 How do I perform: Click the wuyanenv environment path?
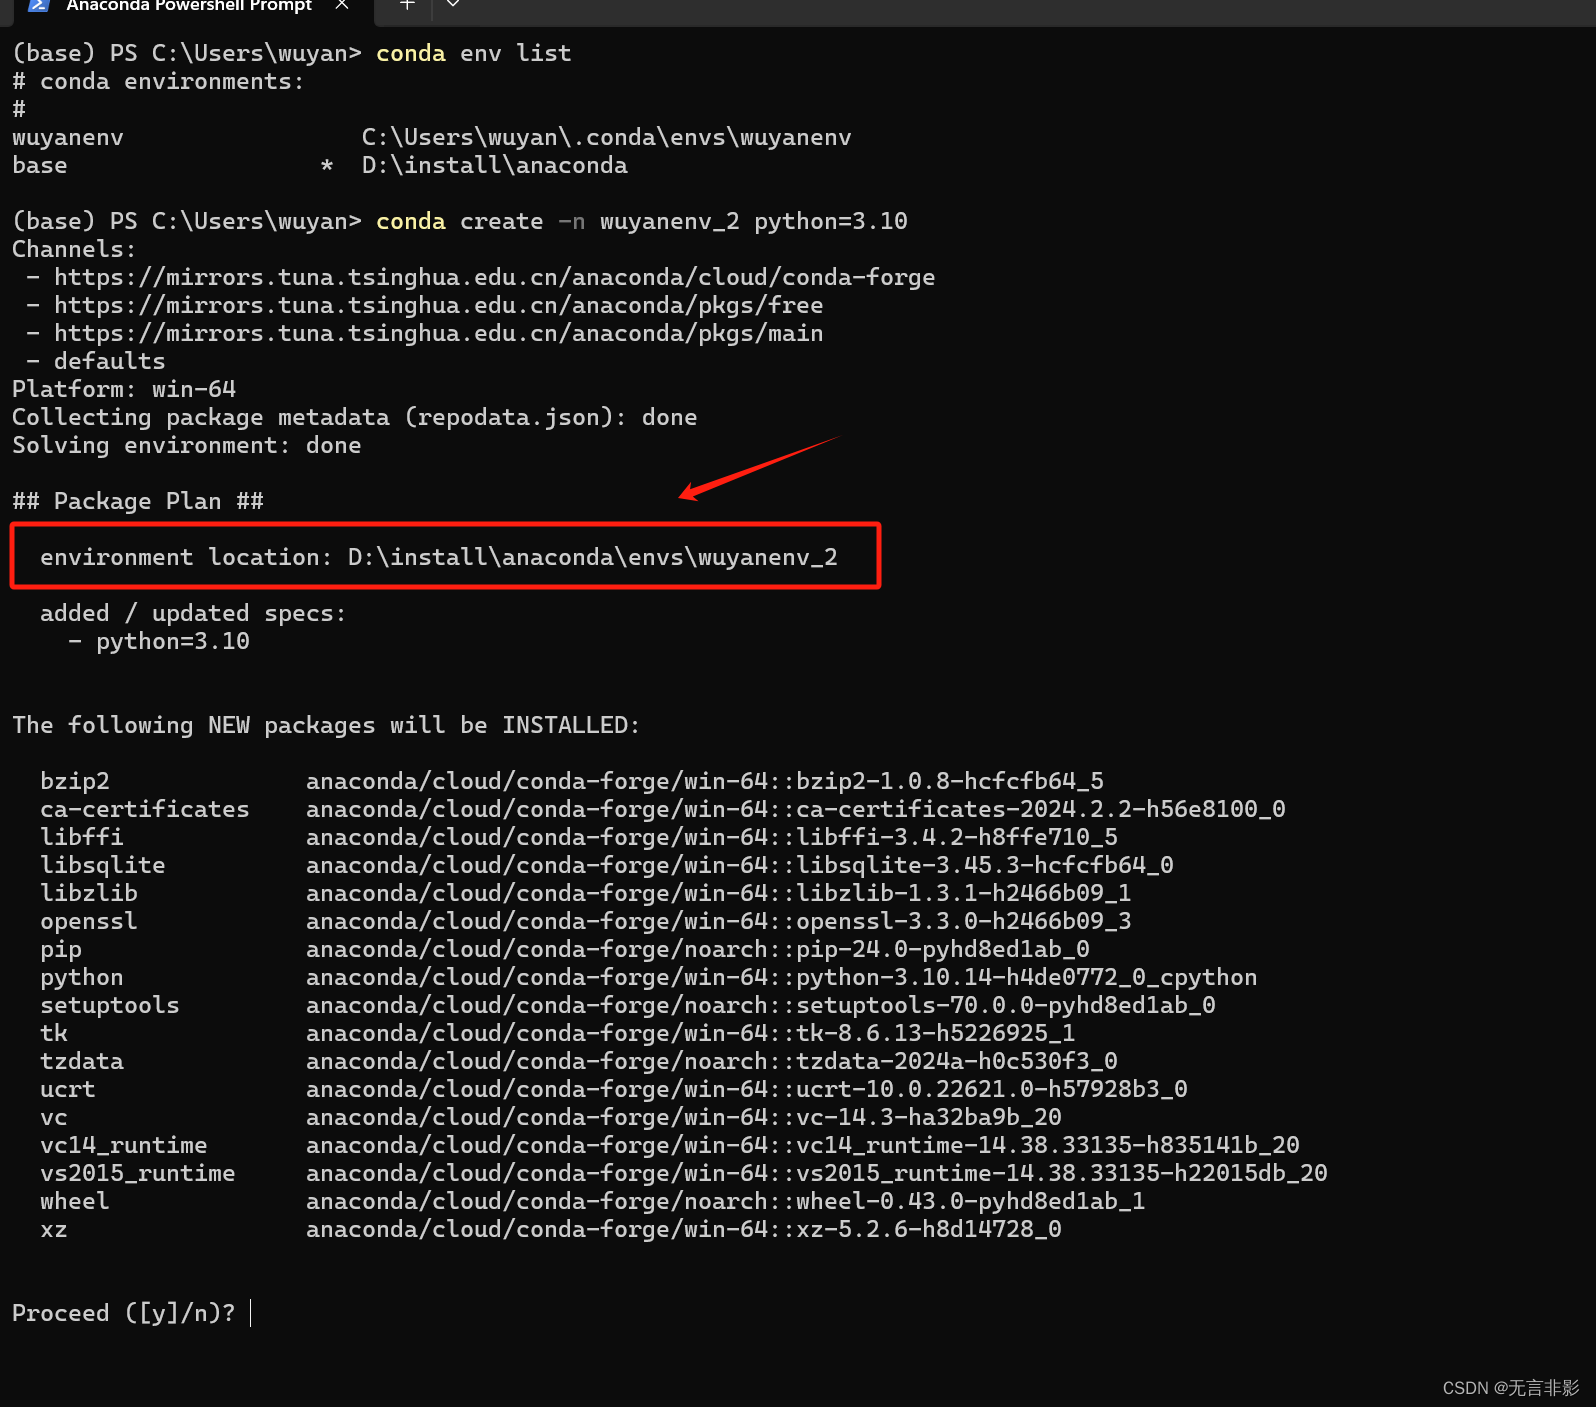tap(607, 137)
